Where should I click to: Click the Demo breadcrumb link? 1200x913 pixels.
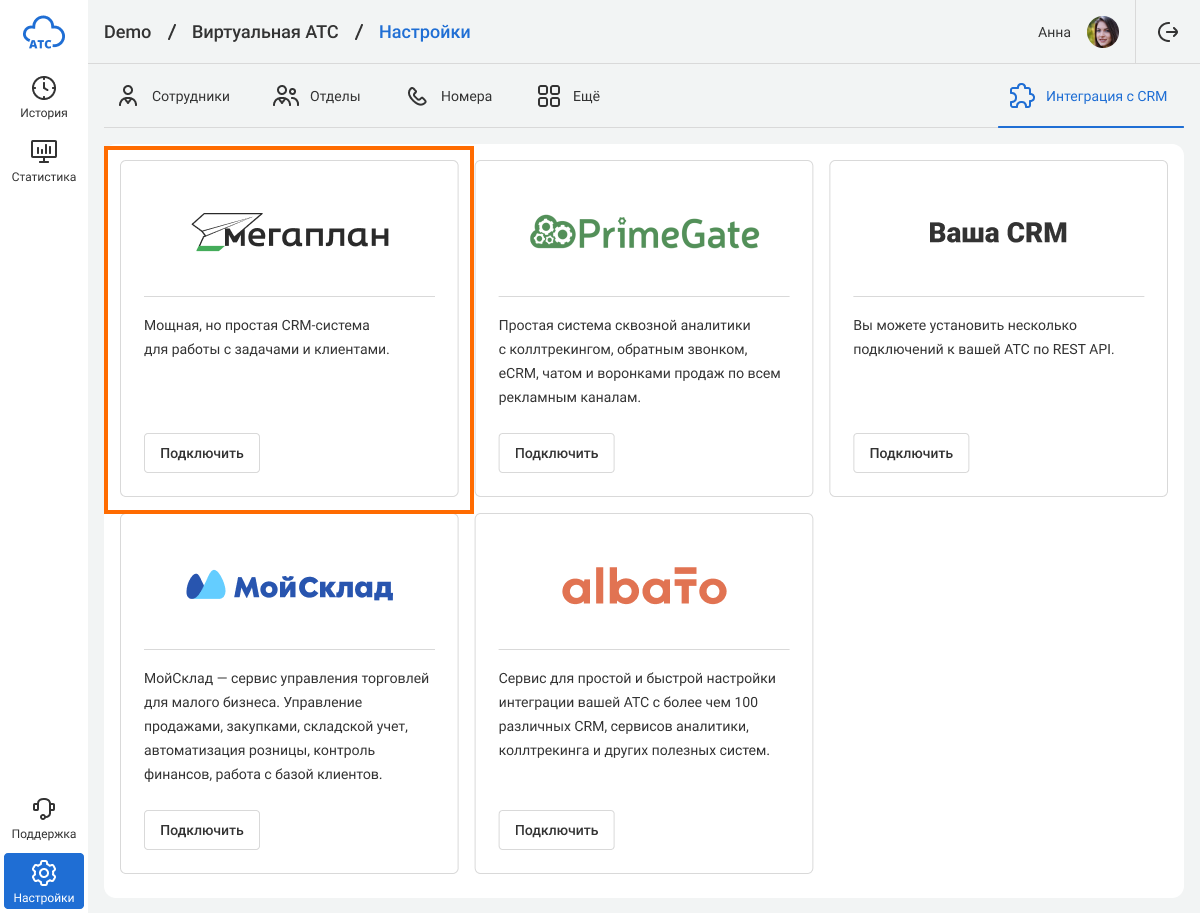(127, 32)
